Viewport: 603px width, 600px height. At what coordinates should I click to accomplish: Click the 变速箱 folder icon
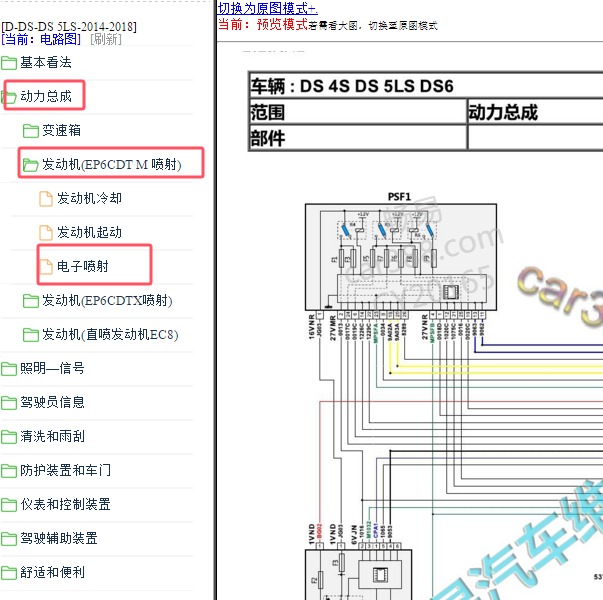[30, 131]
